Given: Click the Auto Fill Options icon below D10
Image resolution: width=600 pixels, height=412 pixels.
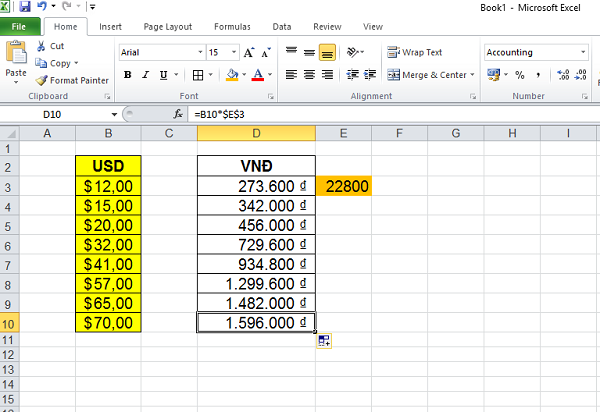Looking at the screenshot, I should (325, 343).
